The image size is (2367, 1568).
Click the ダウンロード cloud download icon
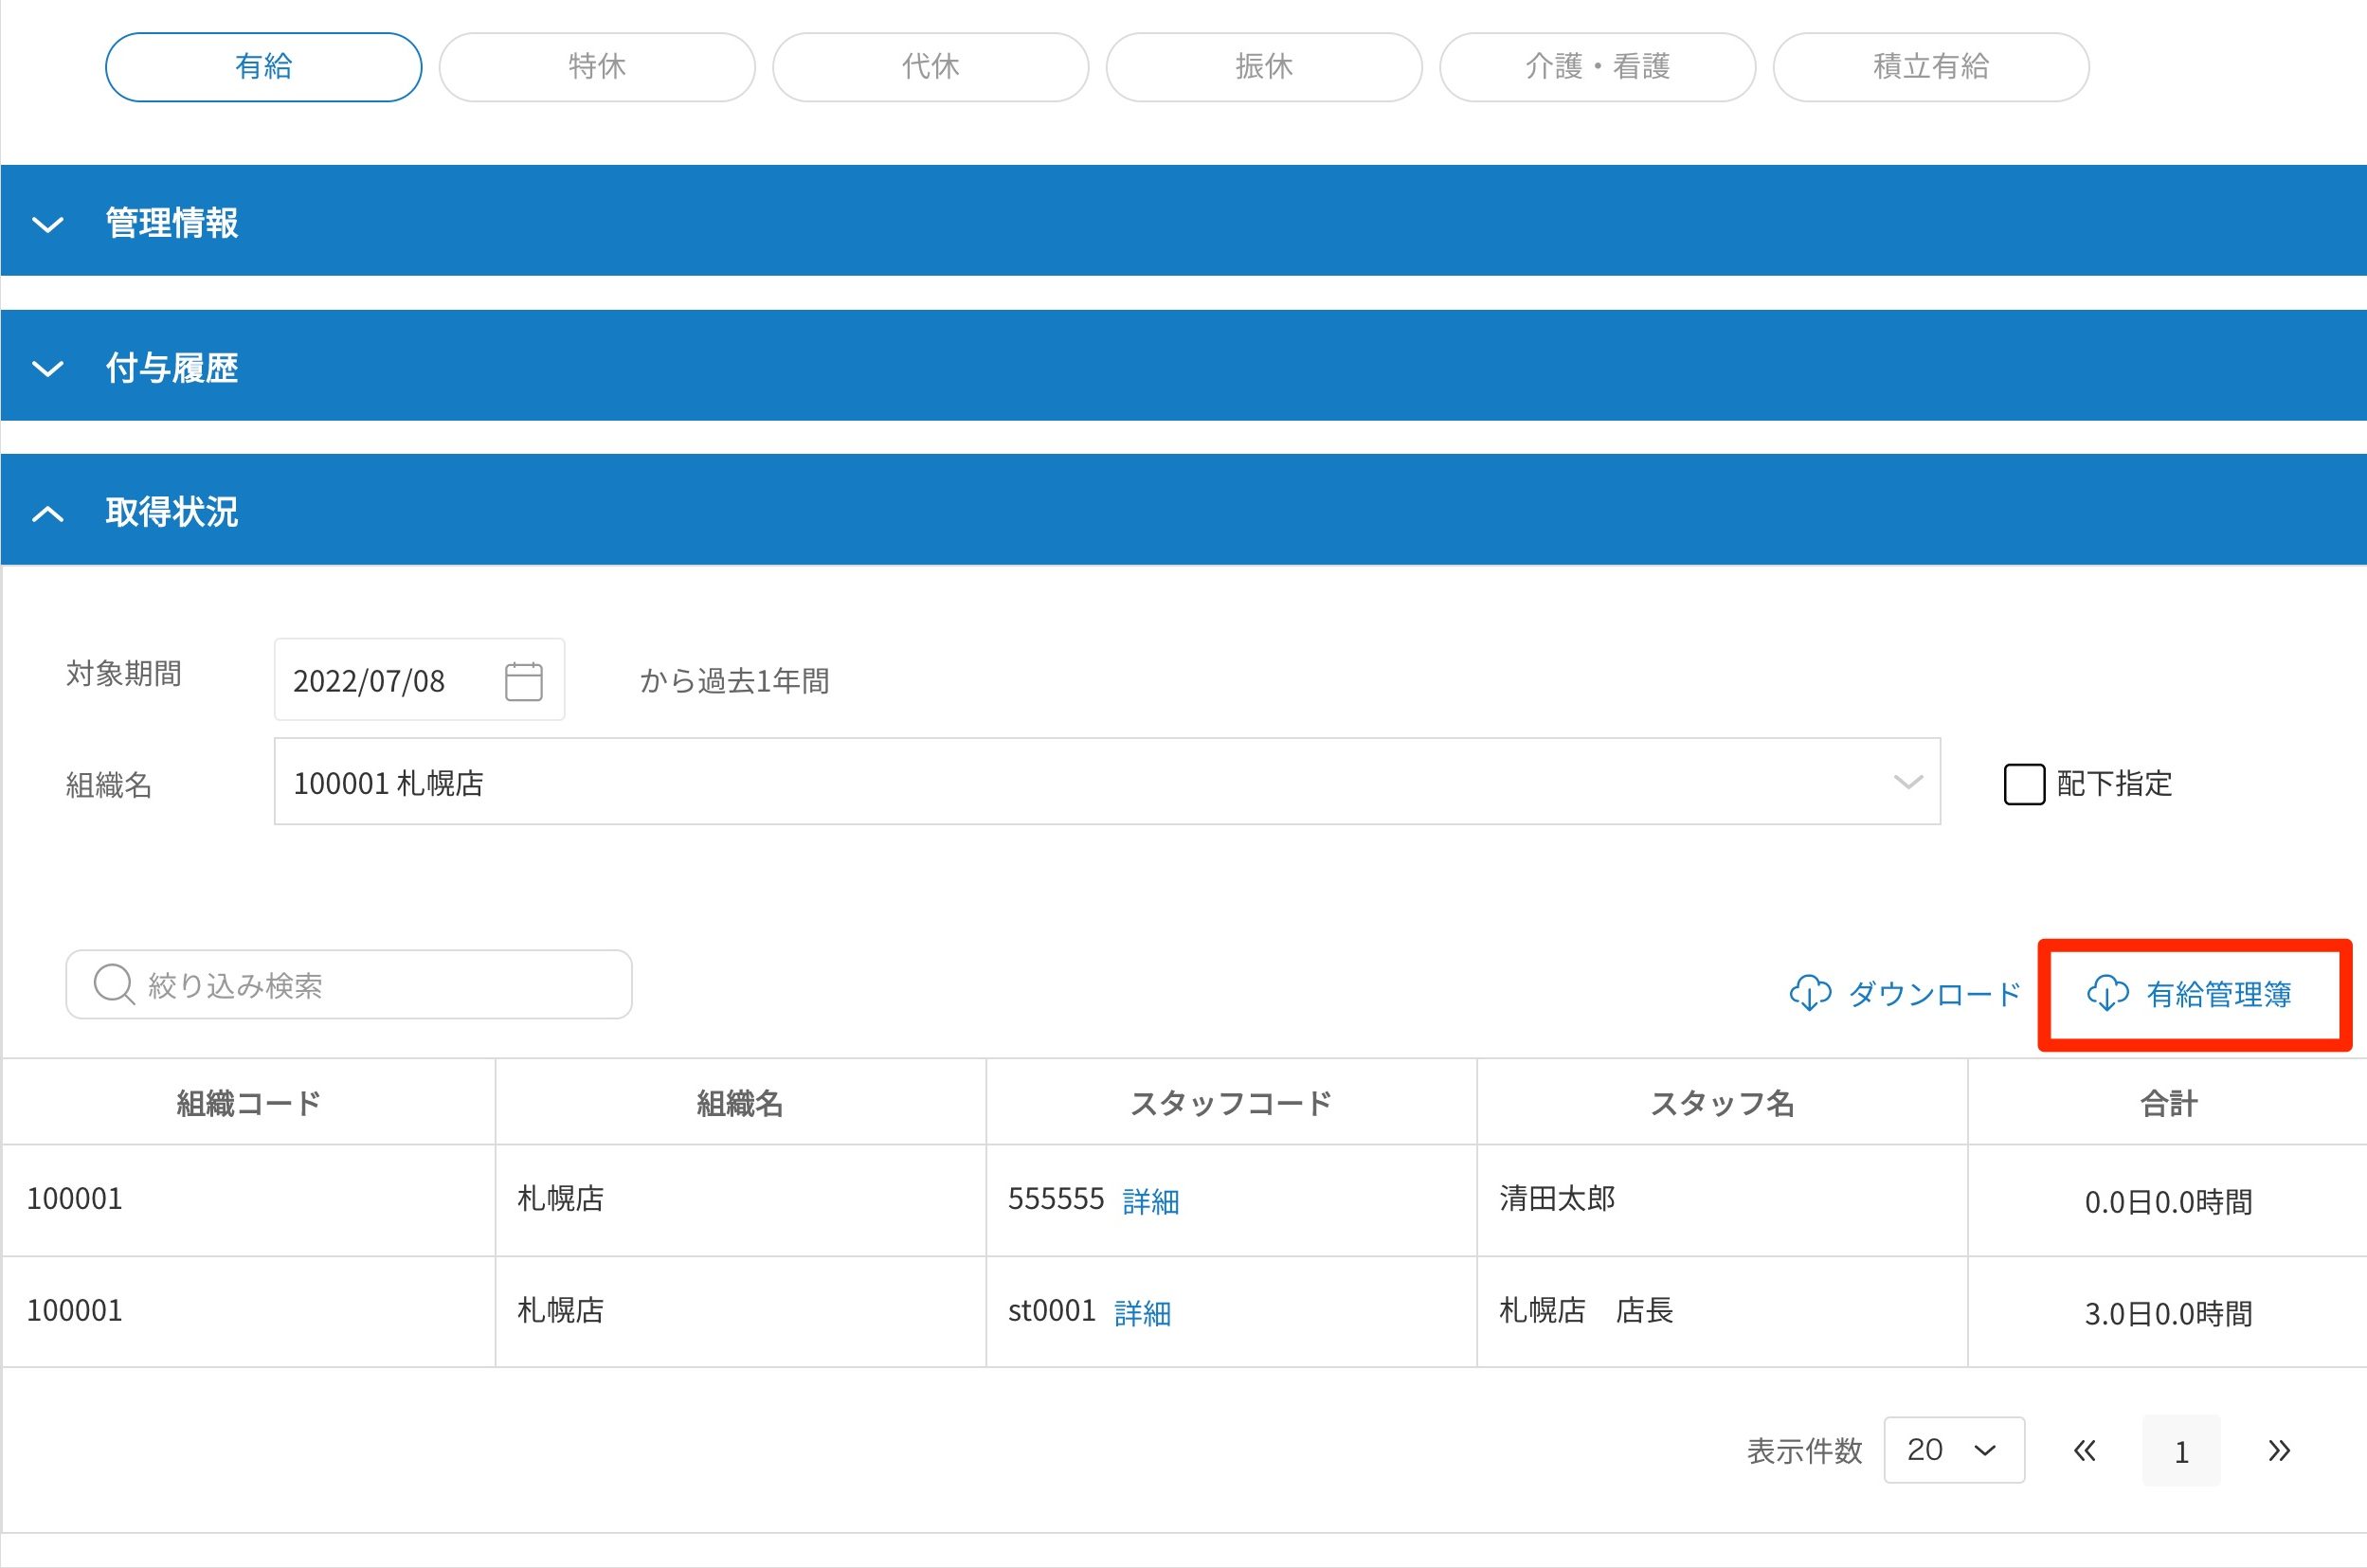(1809, 993)
